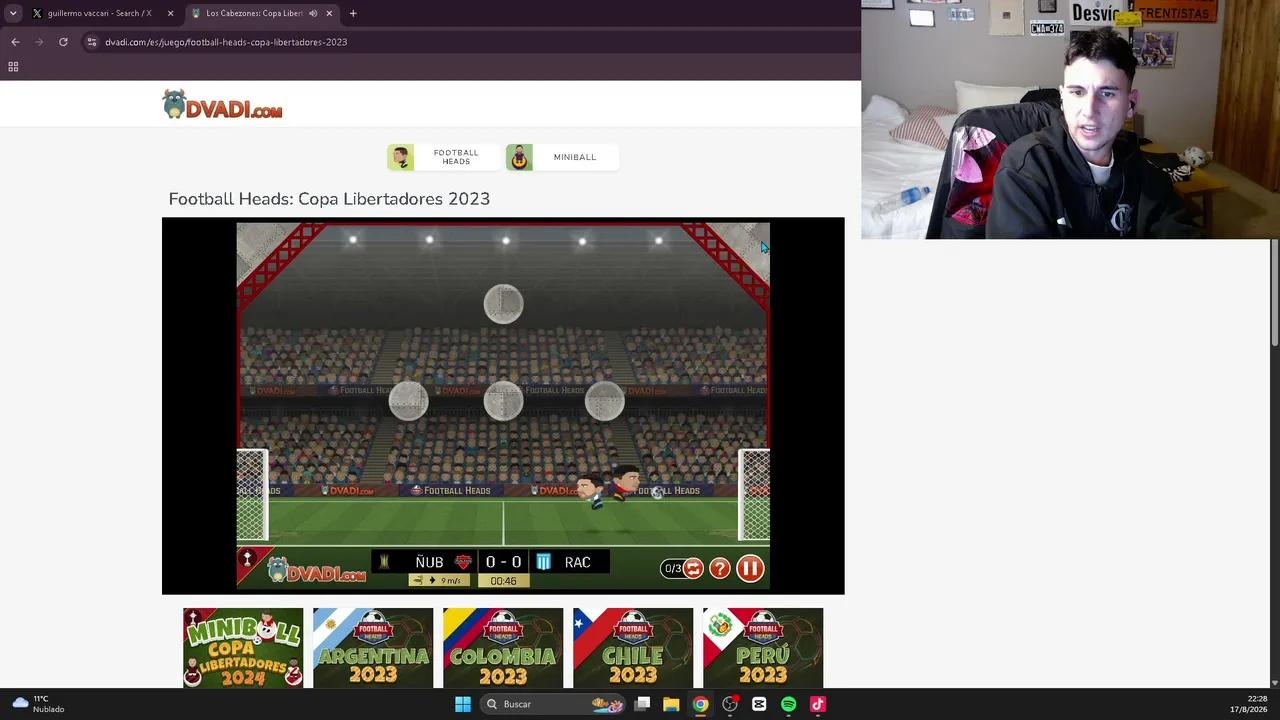The height and width of the screenshot is (720, 1280).
Task: Open Task View on the taskbar
Action: tap(642, 704)
